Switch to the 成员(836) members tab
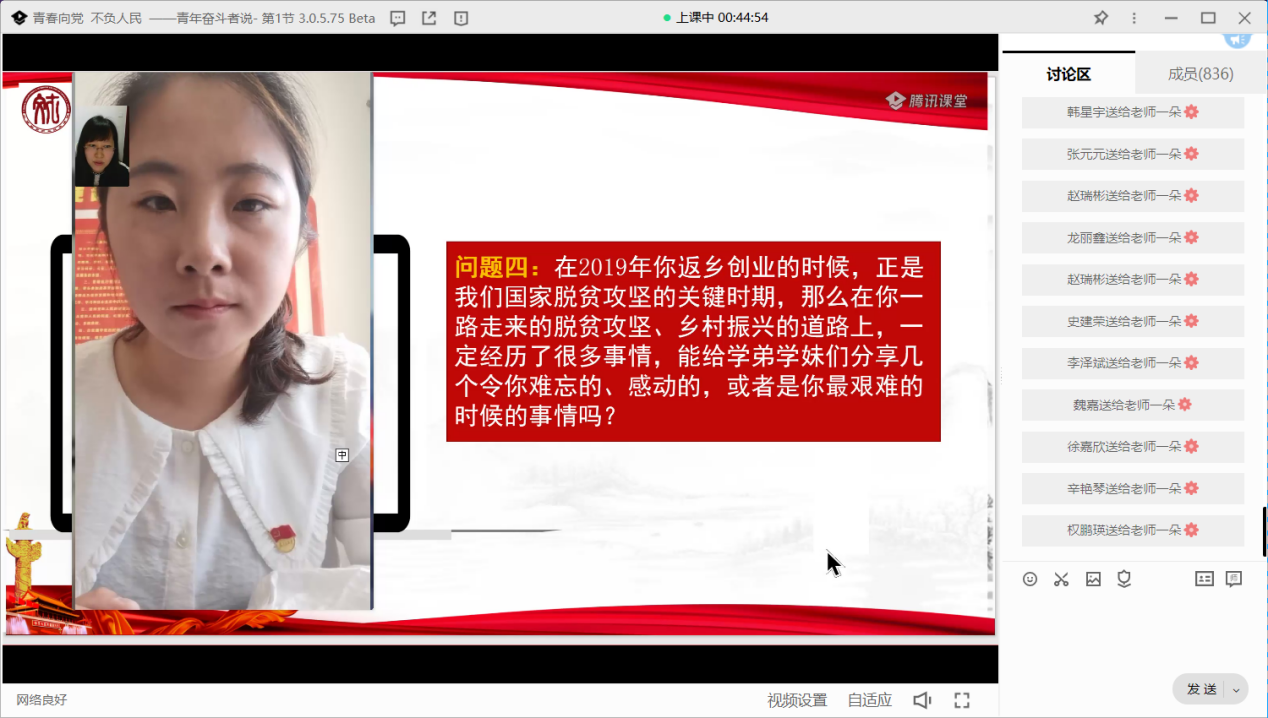 1200,74
